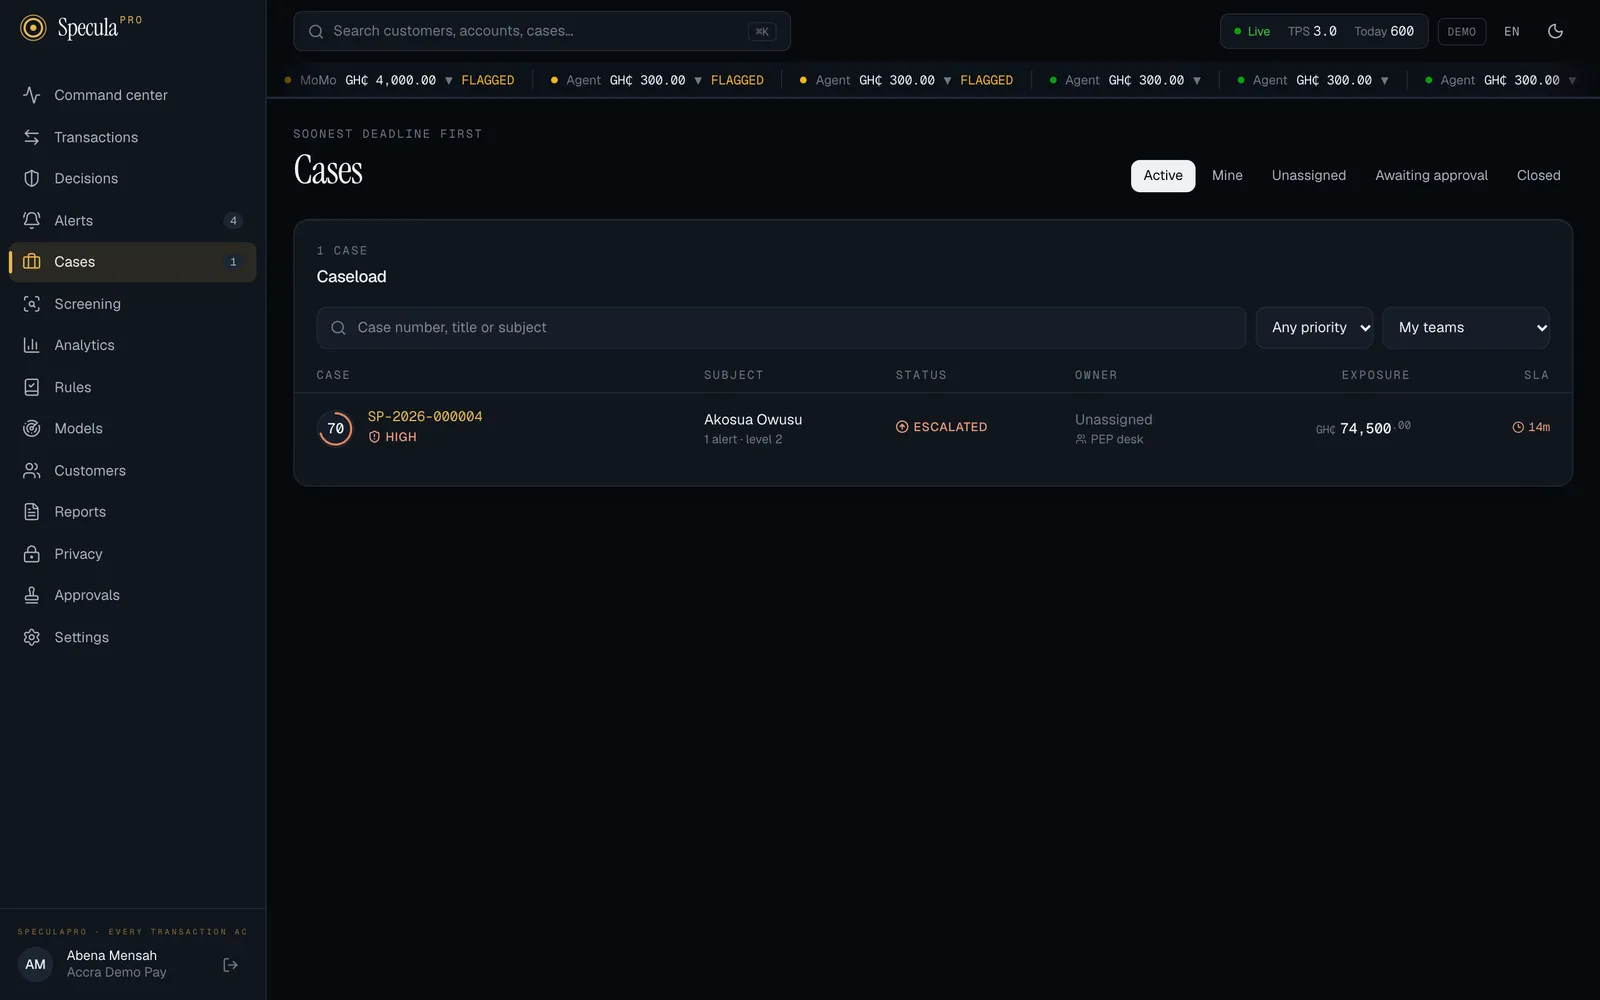
Task: Click the PEP desk owner label
Action: pyautogui.click(x=1109, y=439)
